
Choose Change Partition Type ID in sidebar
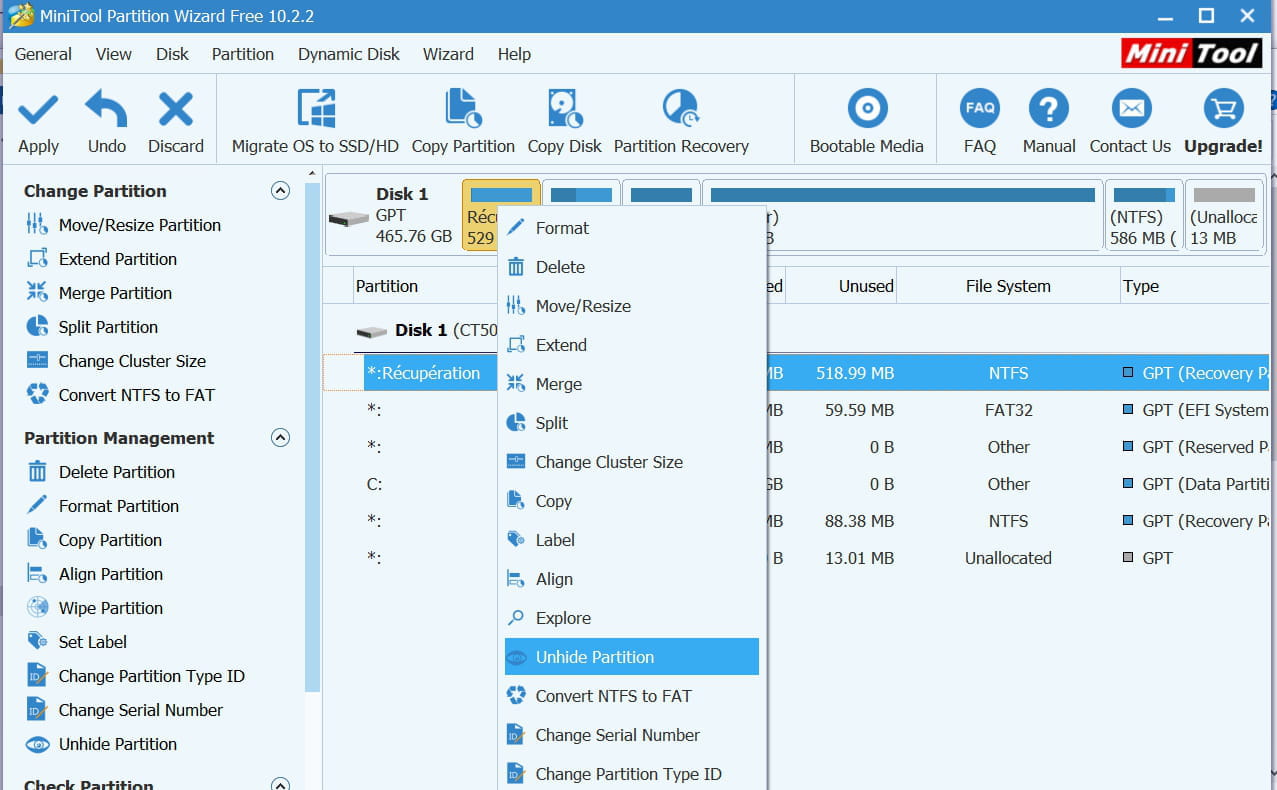tap(151, 676)
